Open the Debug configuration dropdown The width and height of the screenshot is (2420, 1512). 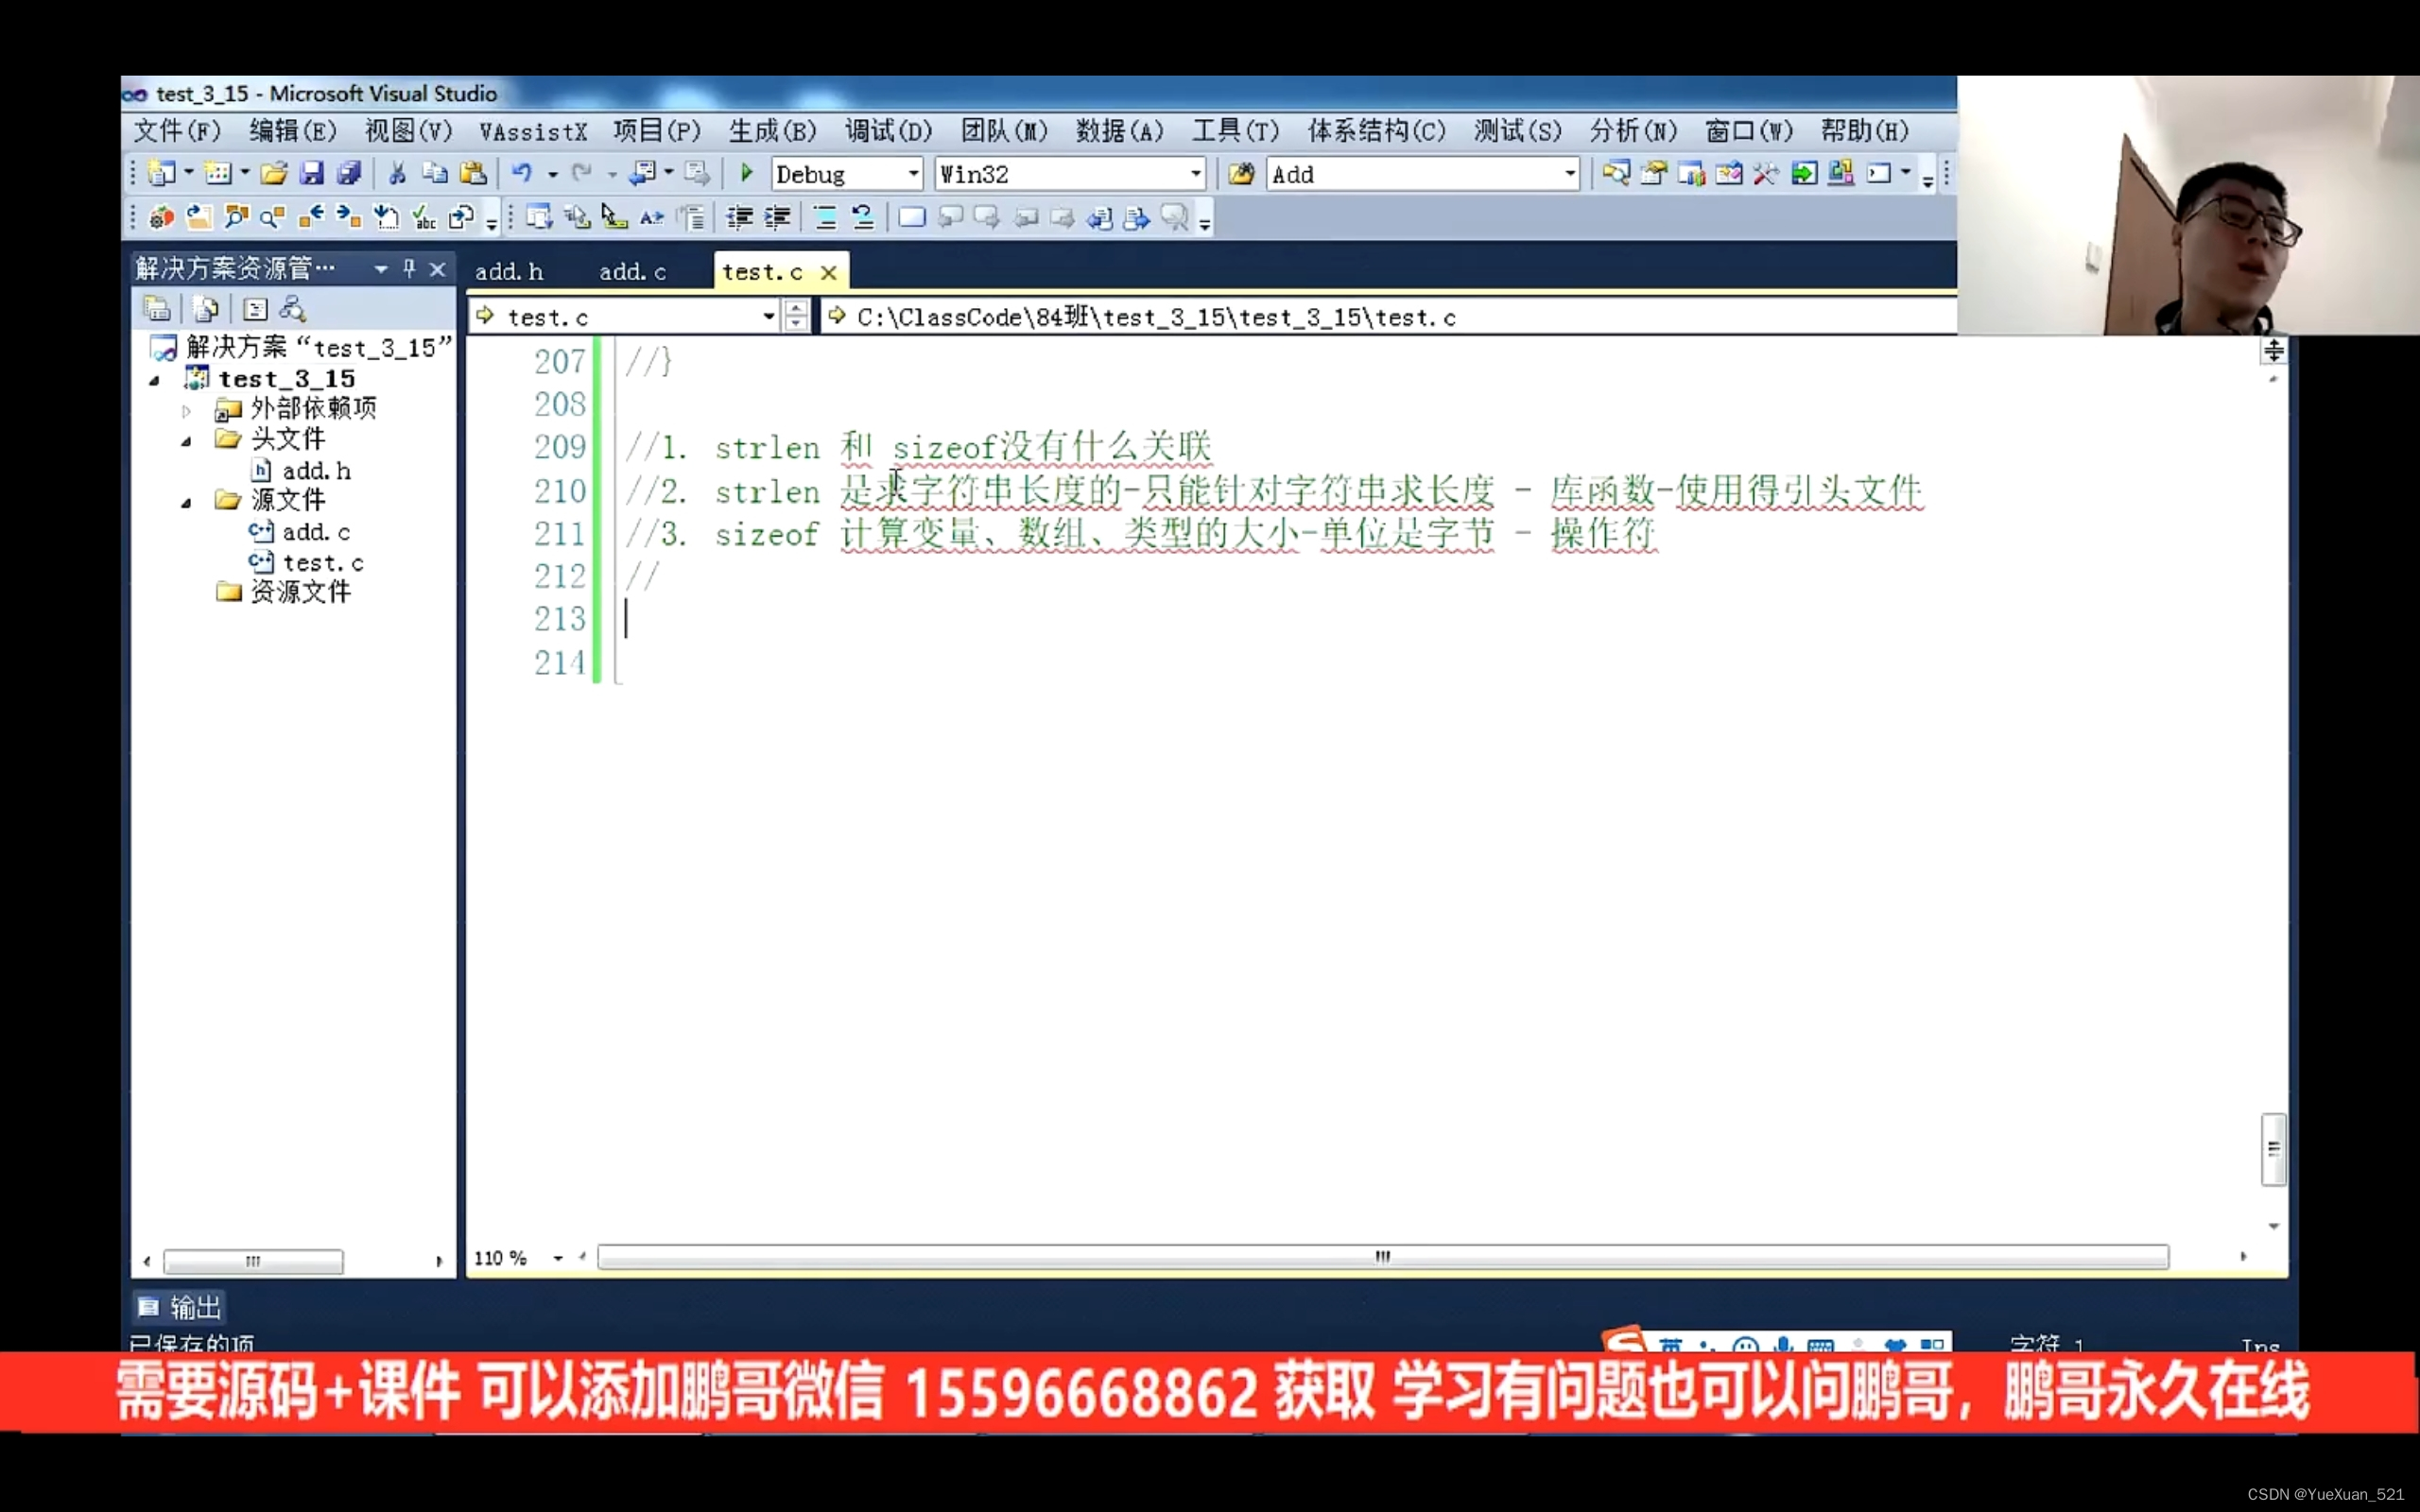pos(913,174)
